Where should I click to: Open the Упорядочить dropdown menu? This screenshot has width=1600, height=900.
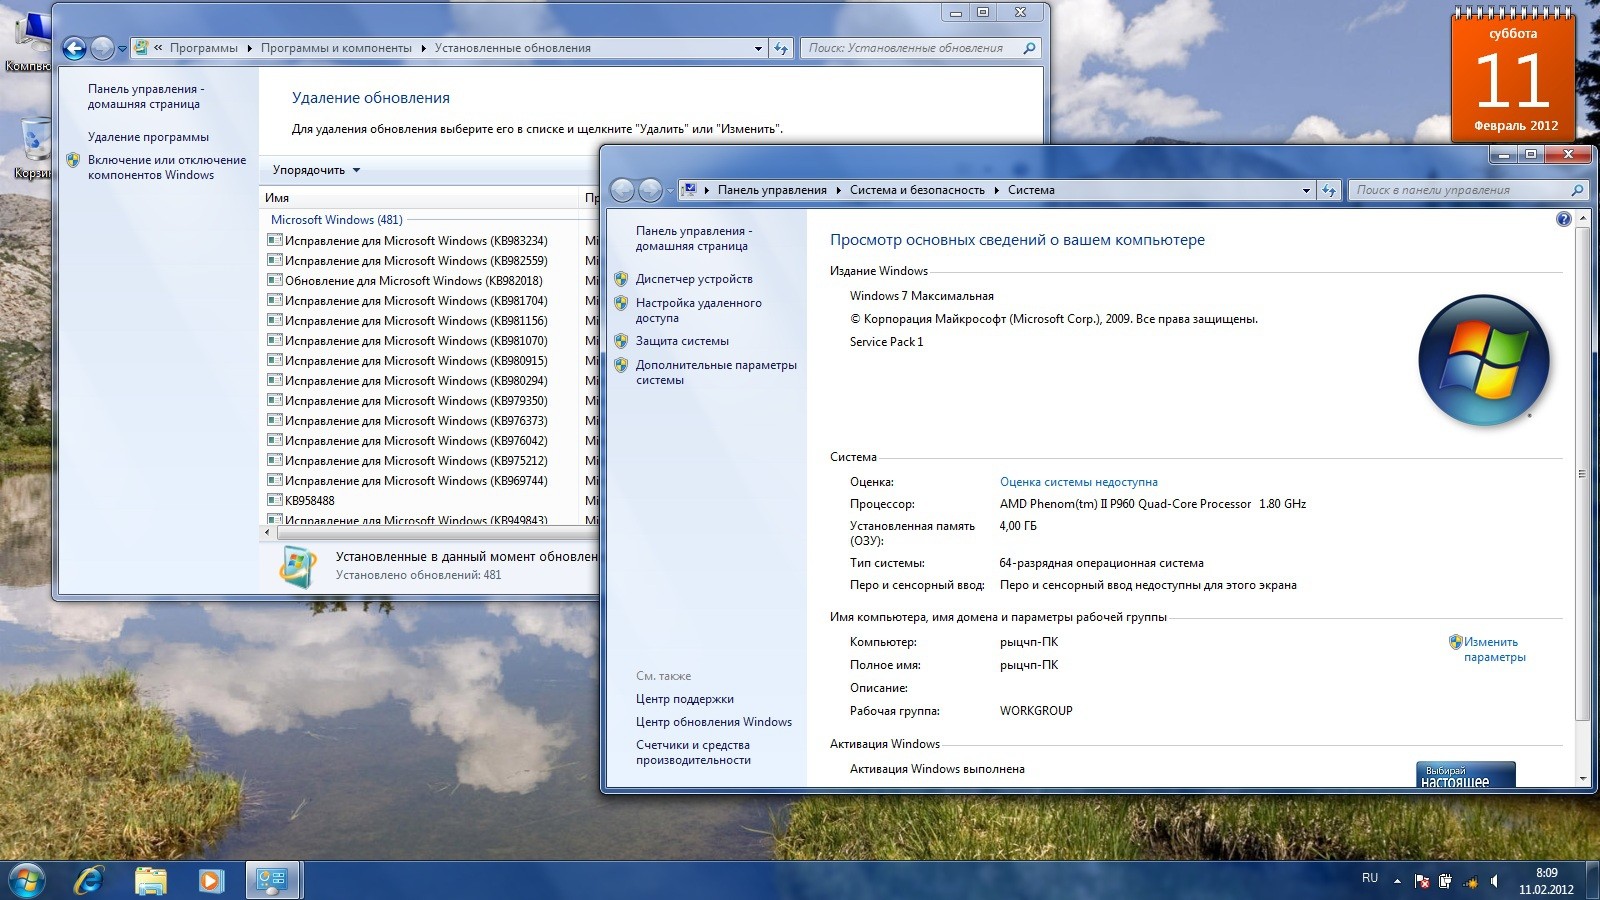click(315, 170)
